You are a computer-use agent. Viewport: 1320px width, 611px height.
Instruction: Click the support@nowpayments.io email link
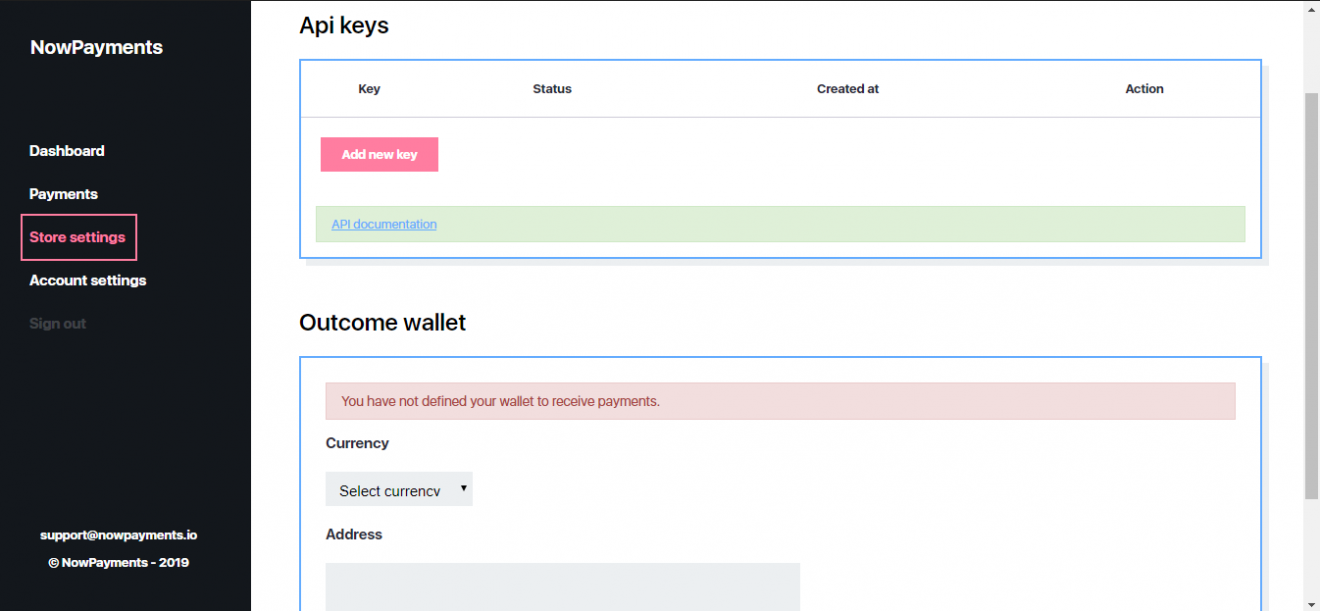coord(119,535)
